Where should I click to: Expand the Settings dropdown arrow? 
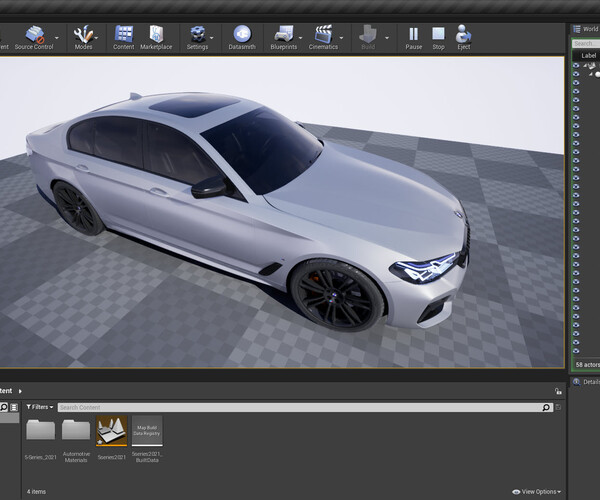212,38
